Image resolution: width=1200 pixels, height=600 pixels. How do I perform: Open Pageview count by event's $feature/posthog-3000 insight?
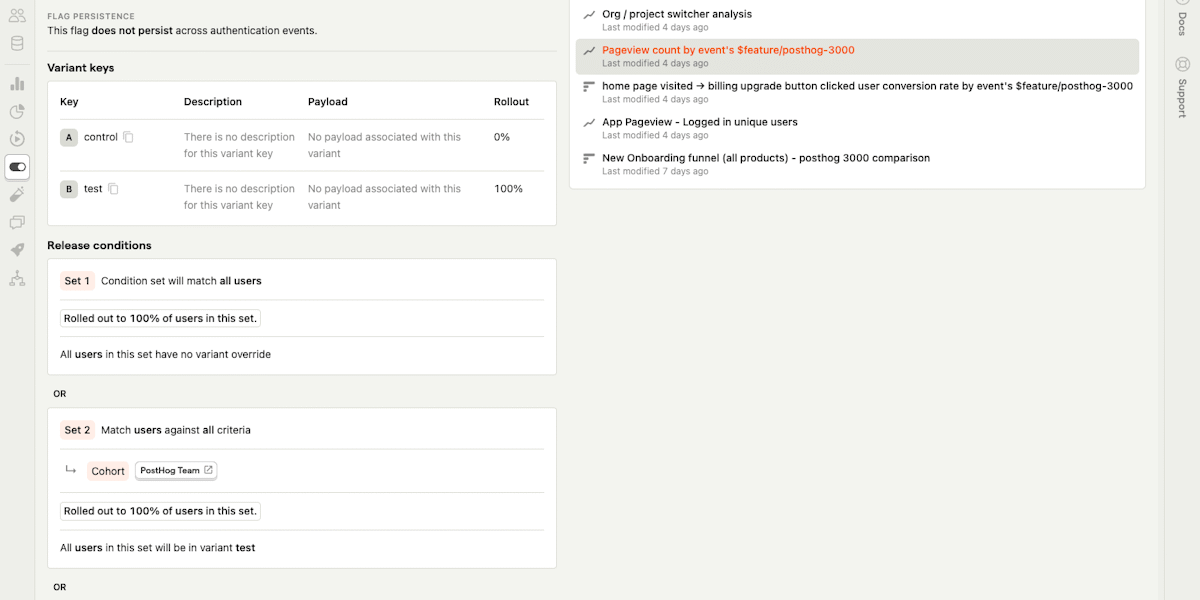click(x=857, y=56)
